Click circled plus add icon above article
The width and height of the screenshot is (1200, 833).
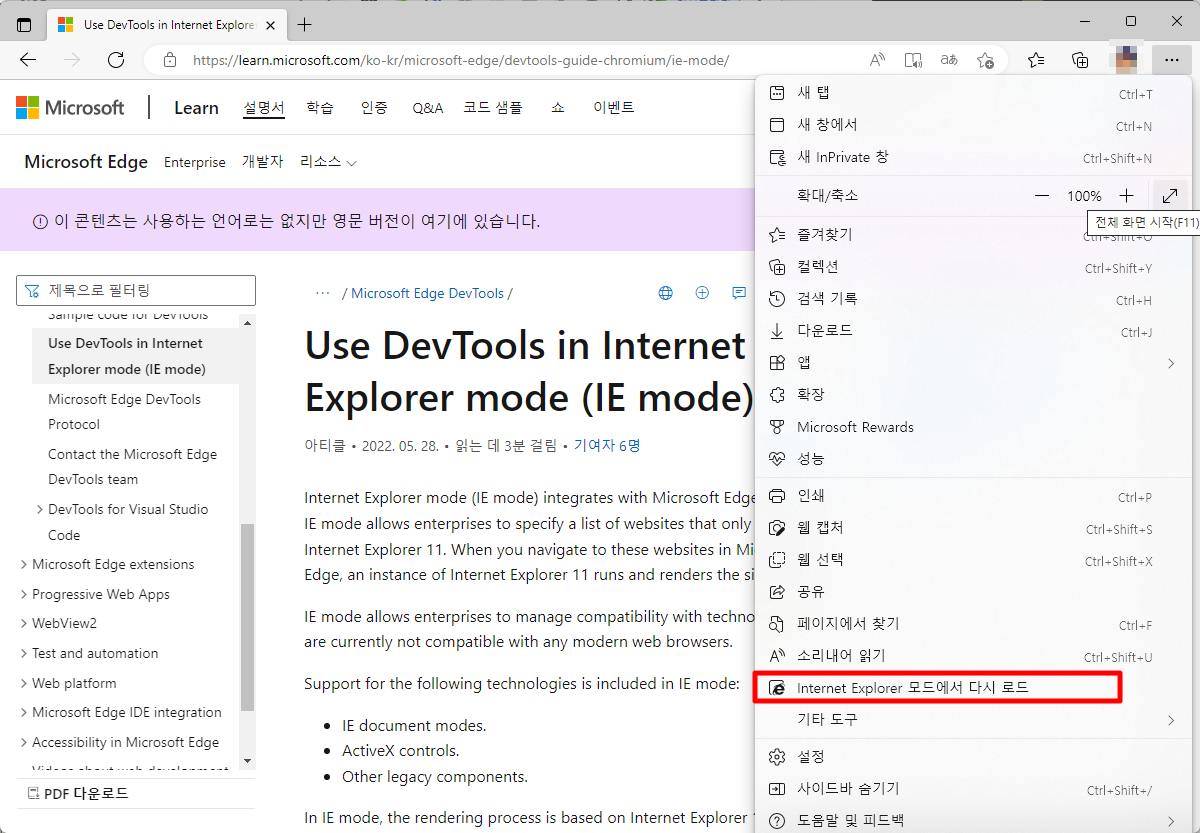click(x=702, y=293)
